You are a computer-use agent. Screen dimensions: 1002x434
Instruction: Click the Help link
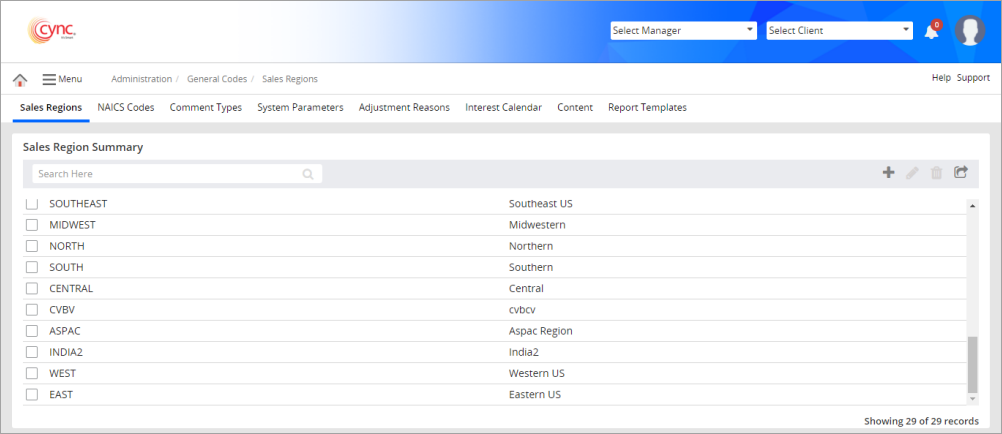click(x=941, y=78)
